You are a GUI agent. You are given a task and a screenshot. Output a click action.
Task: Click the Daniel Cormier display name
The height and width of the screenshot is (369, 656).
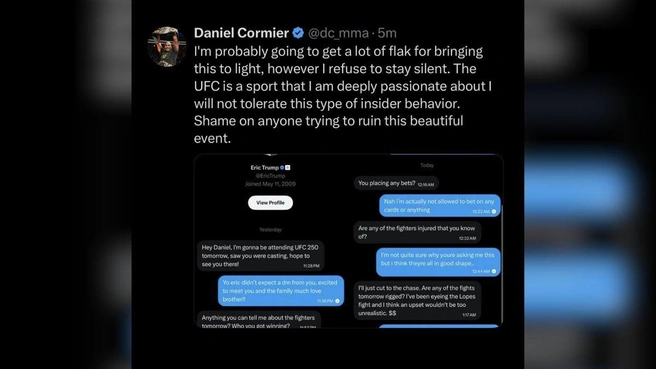[241, 33]
